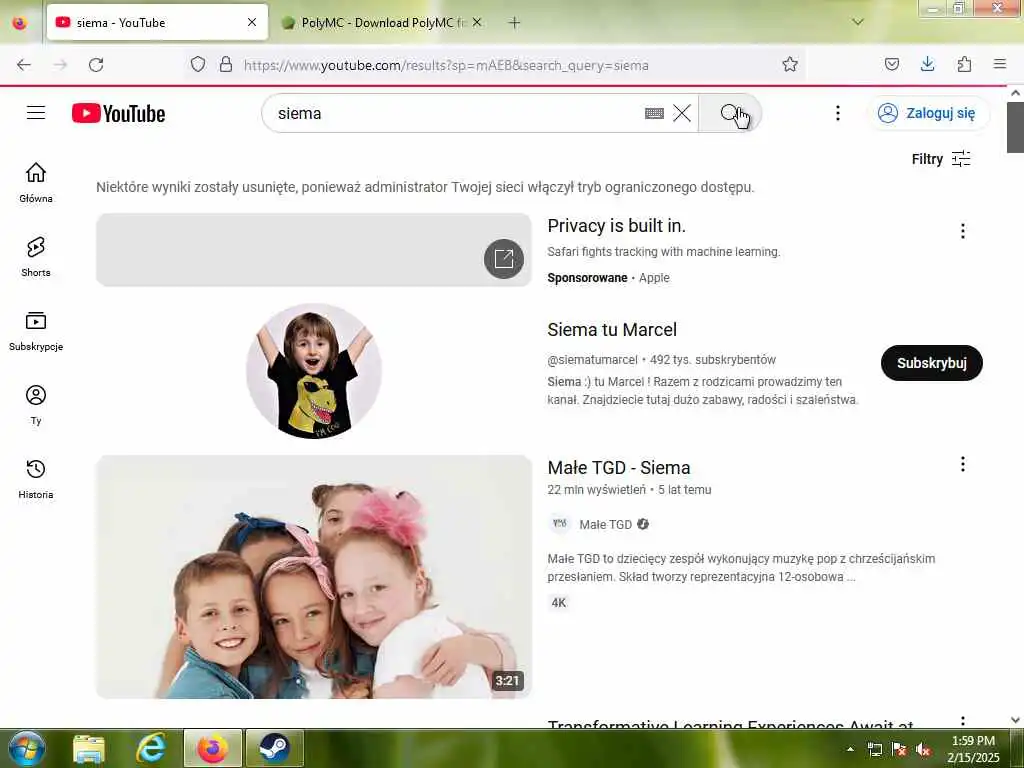Open the extensions puzzle icon
1024x768 pixels.
click(x=964, y=64)
